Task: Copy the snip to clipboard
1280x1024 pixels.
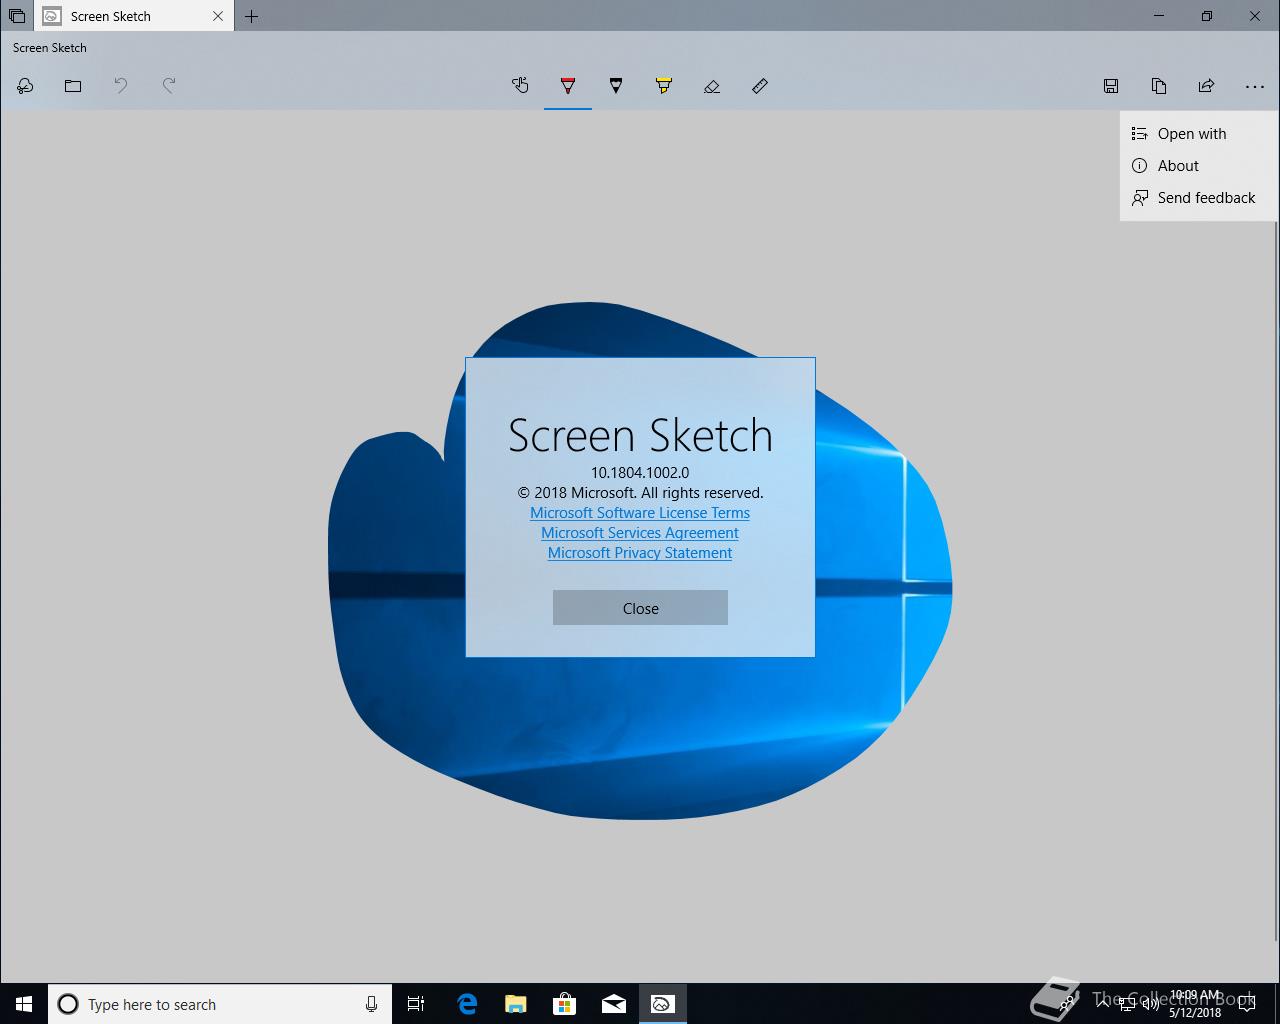Action: 1159,86
